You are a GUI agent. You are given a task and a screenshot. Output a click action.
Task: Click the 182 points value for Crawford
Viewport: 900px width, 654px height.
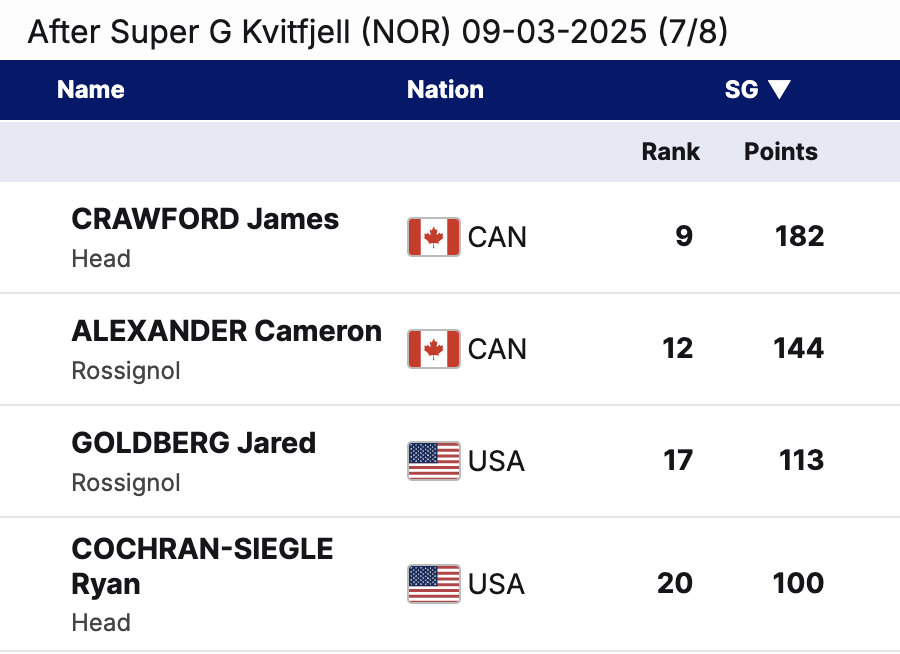pos(800,236)
